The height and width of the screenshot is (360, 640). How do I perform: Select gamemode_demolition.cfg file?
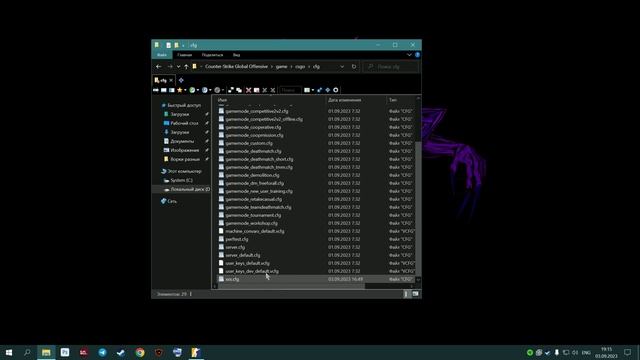coord(252,175)
